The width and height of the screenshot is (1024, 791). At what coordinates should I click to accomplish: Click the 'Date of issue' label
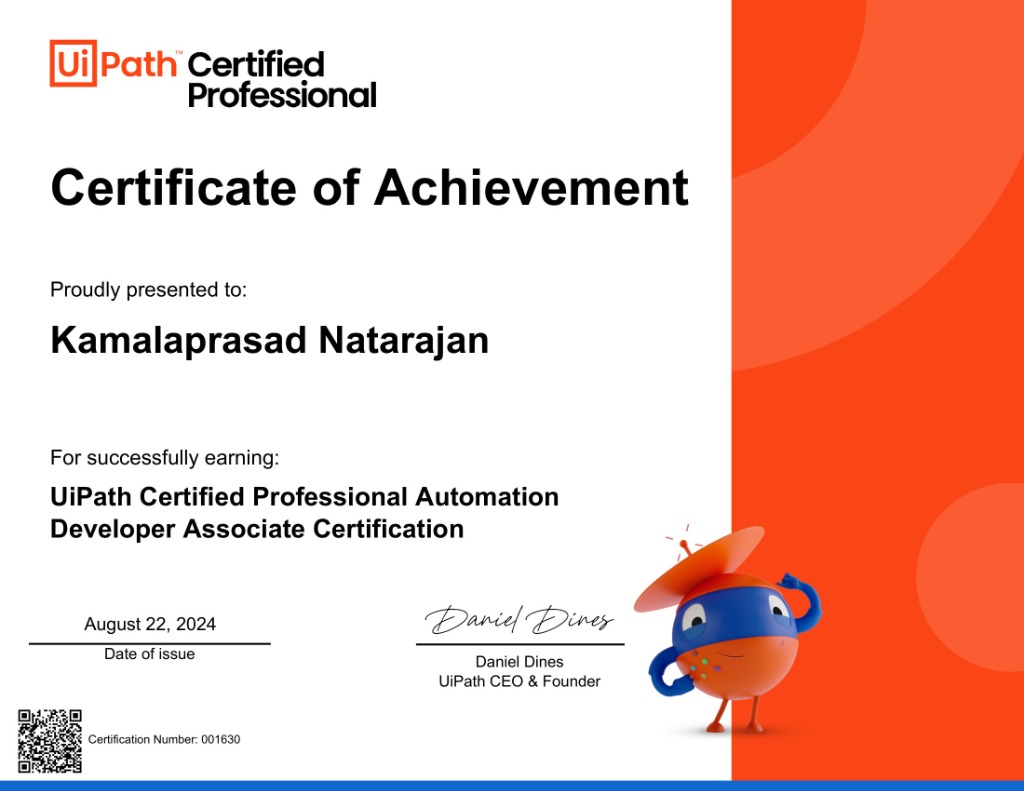[x=150, y=653]
